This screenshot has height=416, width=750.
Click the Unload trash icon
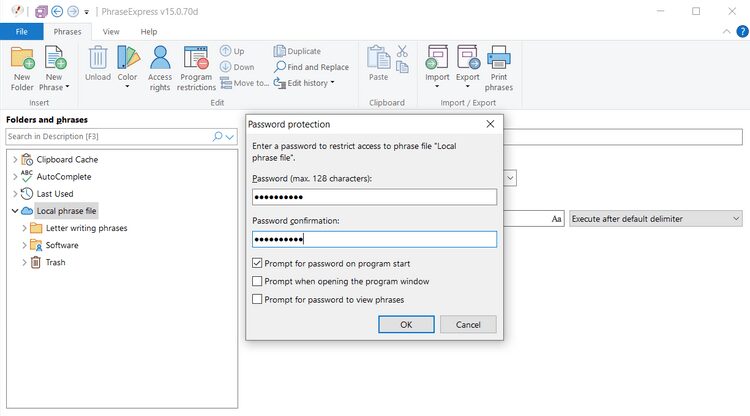click(x=98, y=58)
